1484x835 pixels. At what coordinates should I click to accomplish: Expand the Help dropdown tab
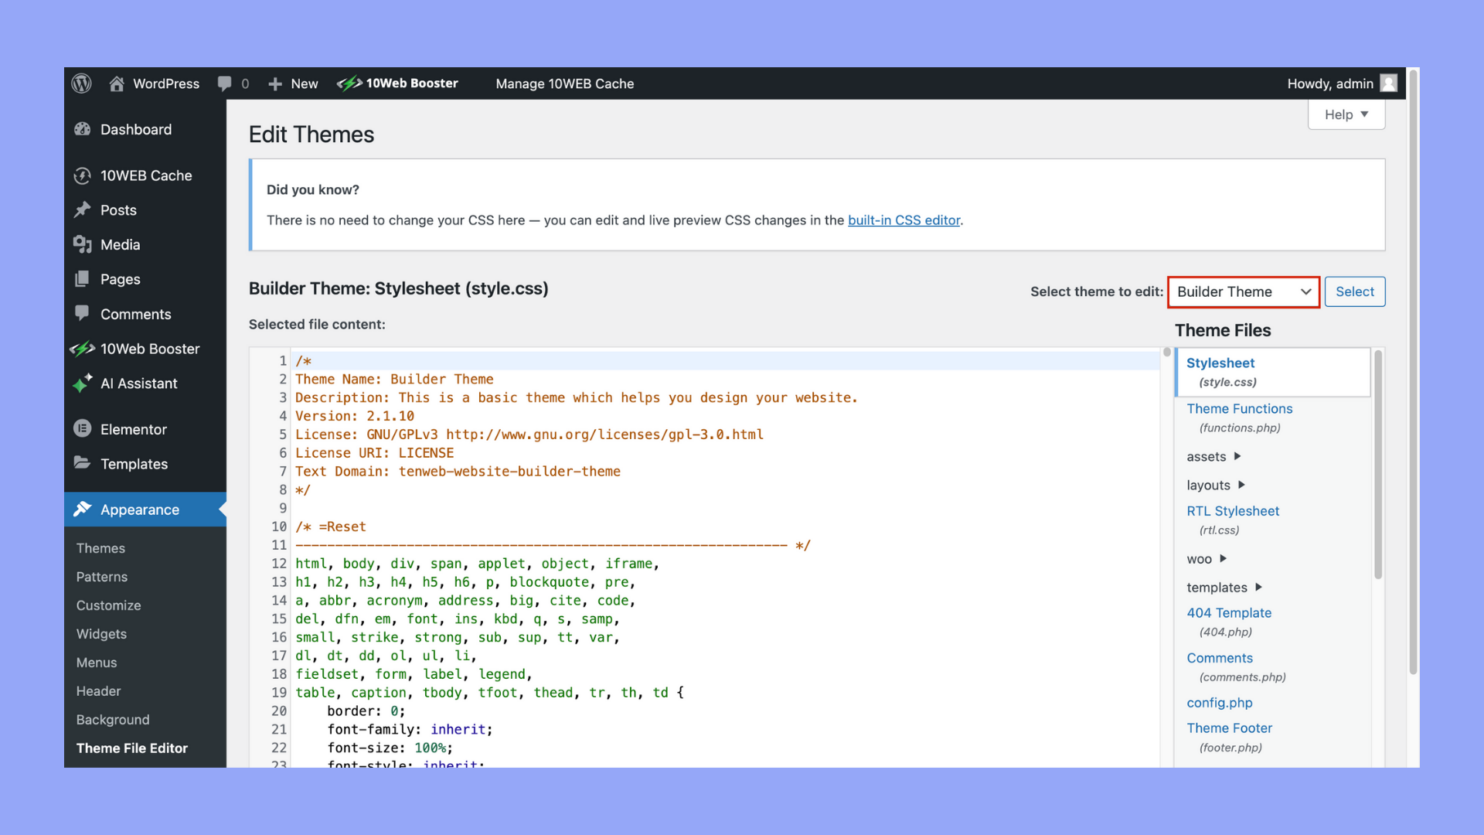click(x=1346, y=115)
